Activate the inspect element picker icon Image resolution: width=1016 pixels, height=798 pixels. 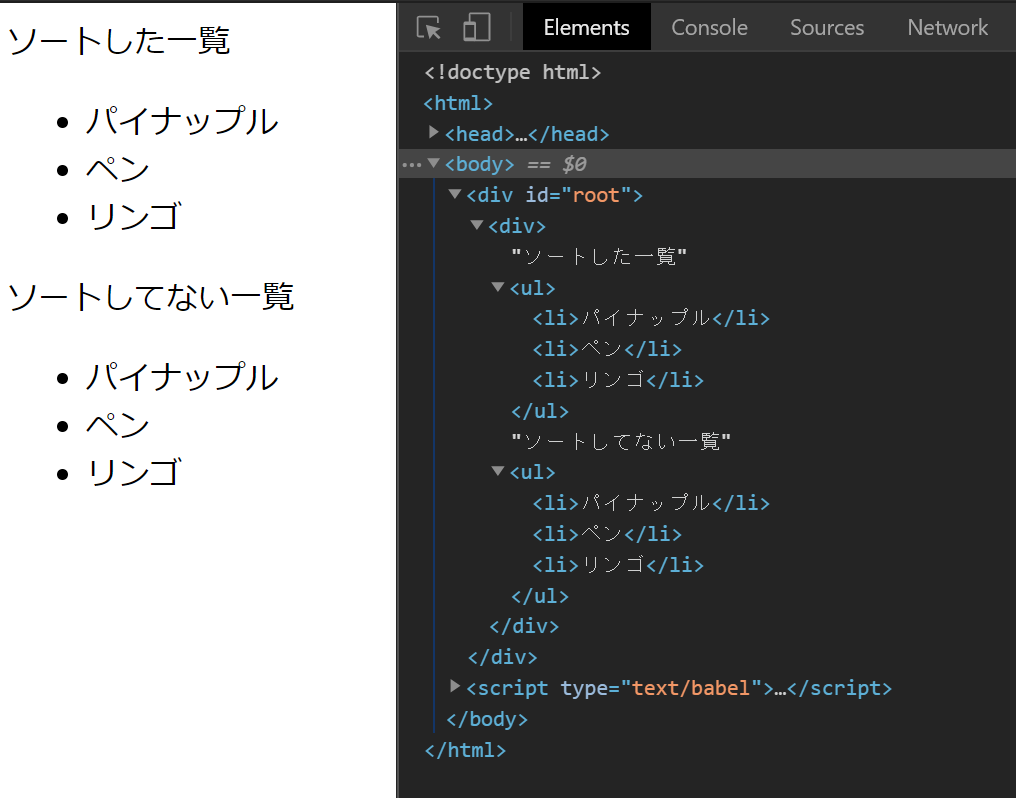tap(429, 28)
